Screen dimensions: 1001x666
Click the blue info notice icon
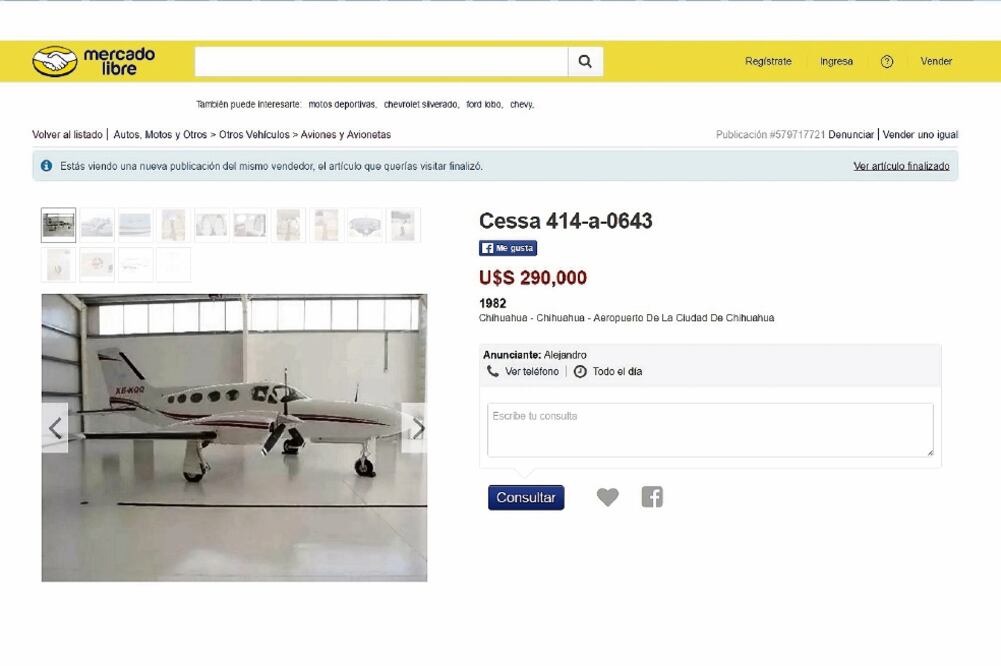tap(46, 165)
